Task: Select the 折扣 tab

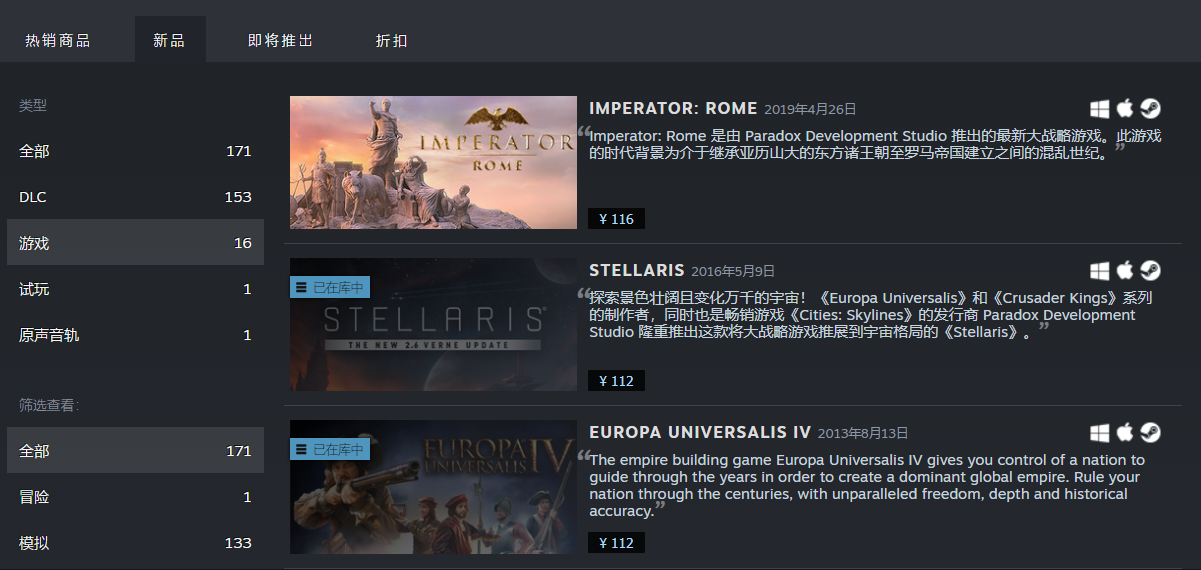Action: (x=391, y=40)
